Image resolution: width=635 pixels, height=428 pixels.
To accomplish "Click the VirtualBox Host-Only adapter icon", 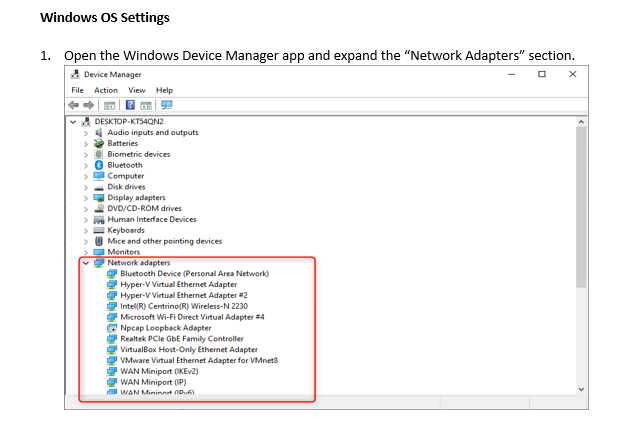I will pyautogui.click(x=112, y=349).
